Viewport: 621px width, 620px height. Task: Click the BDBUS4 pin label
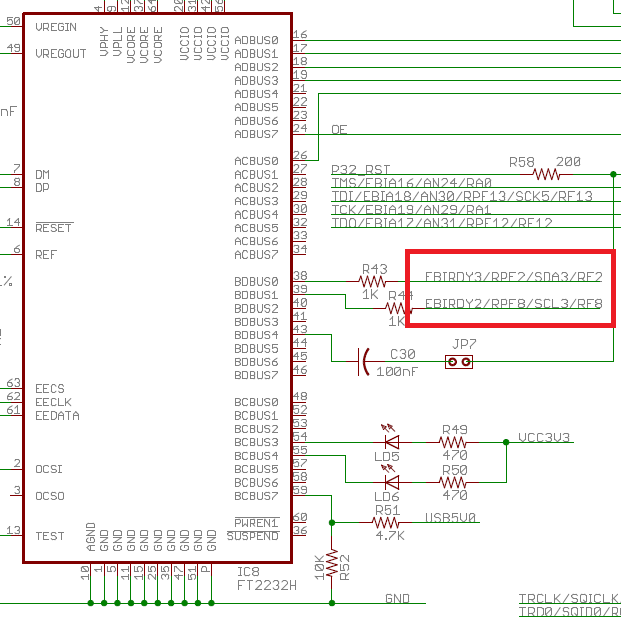point(257,335)
